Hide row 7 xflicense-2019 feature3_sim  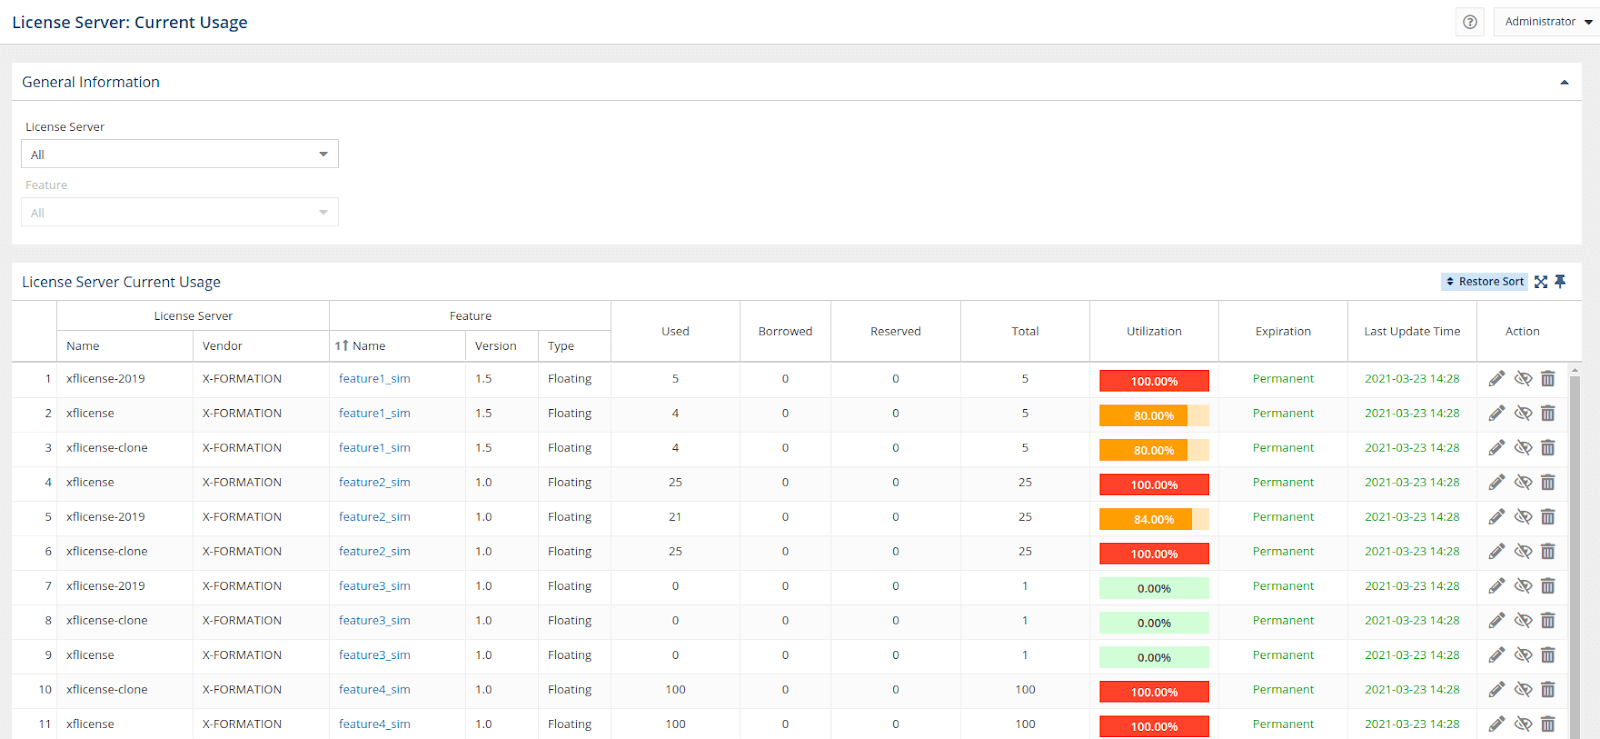[x=1523, y=586]
